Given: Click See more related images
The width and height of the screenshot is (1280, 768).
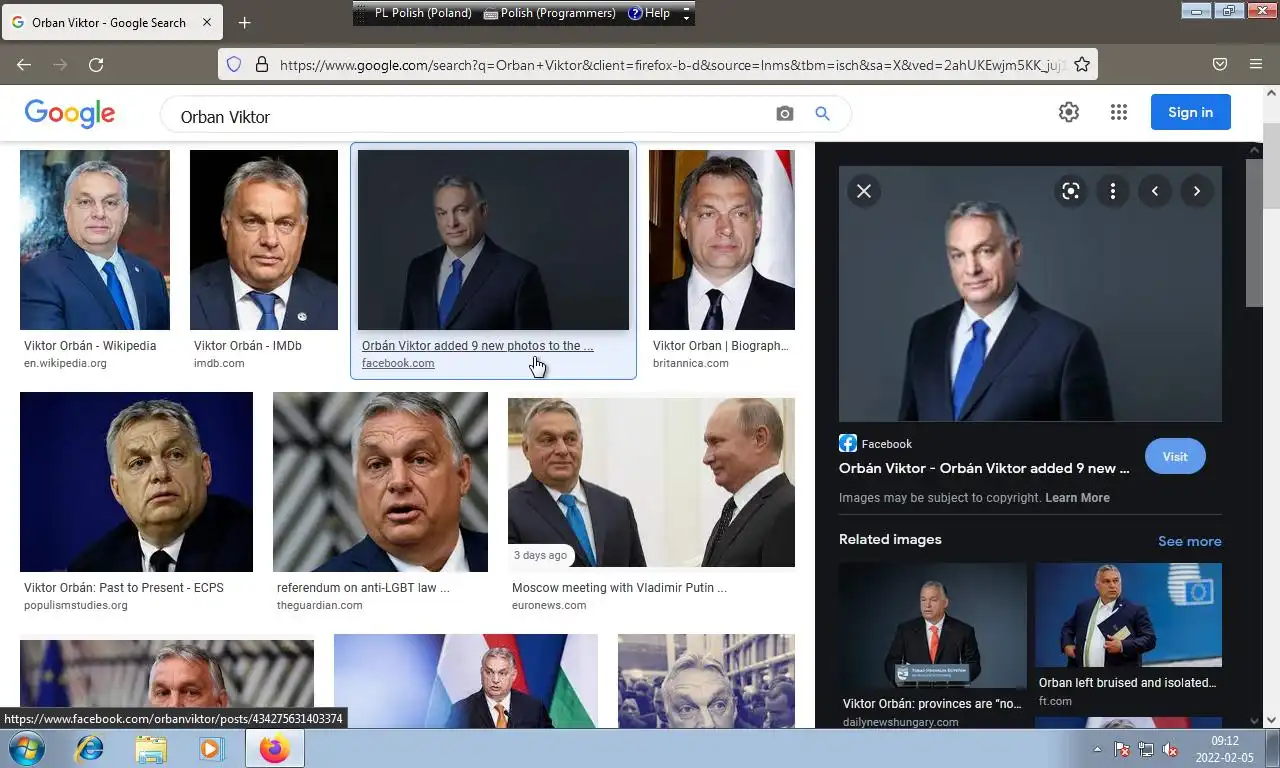Looking at the screenshot, I should click(1189, 541).
